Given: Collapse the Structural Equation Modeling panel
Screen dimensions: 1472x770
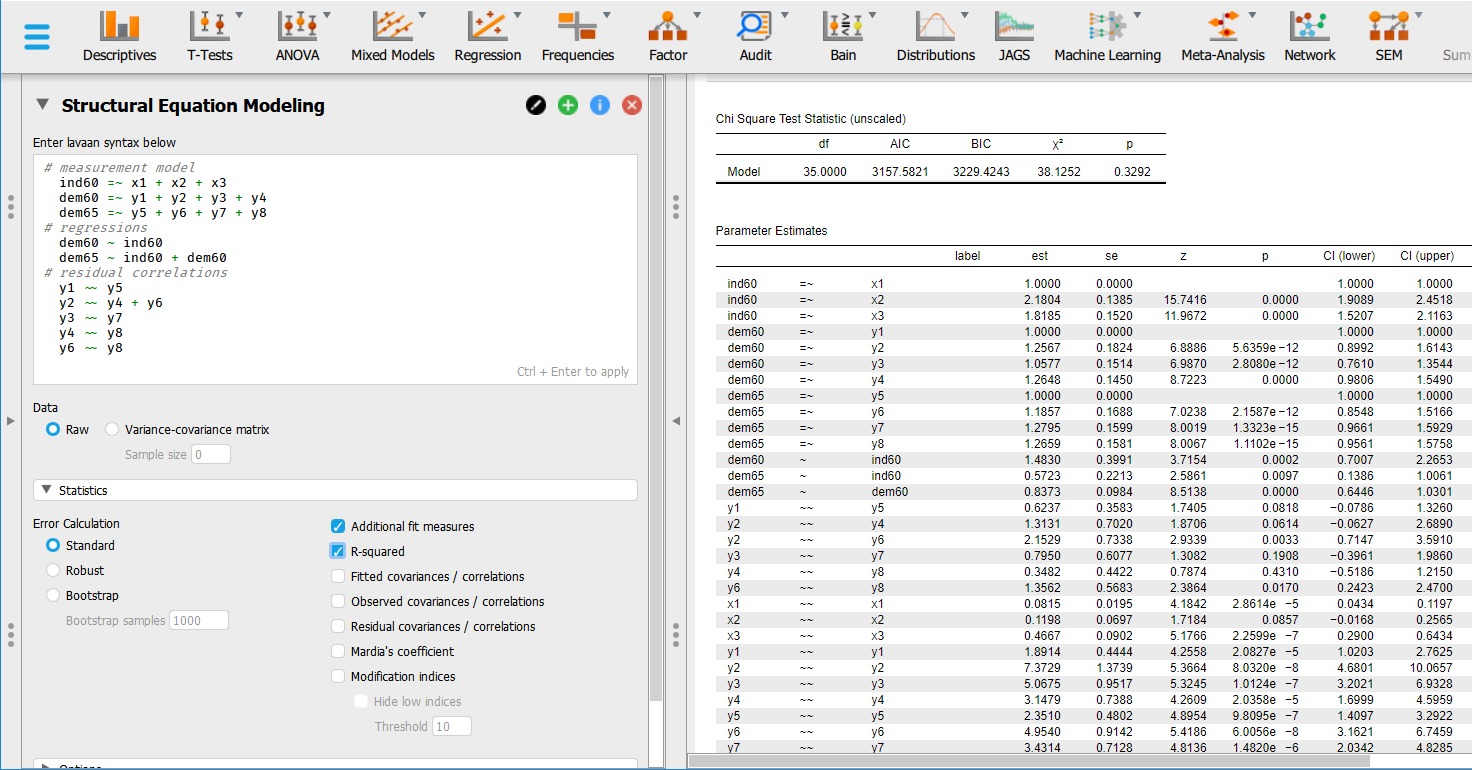Looking at the screenshot, I should point(41,104).
